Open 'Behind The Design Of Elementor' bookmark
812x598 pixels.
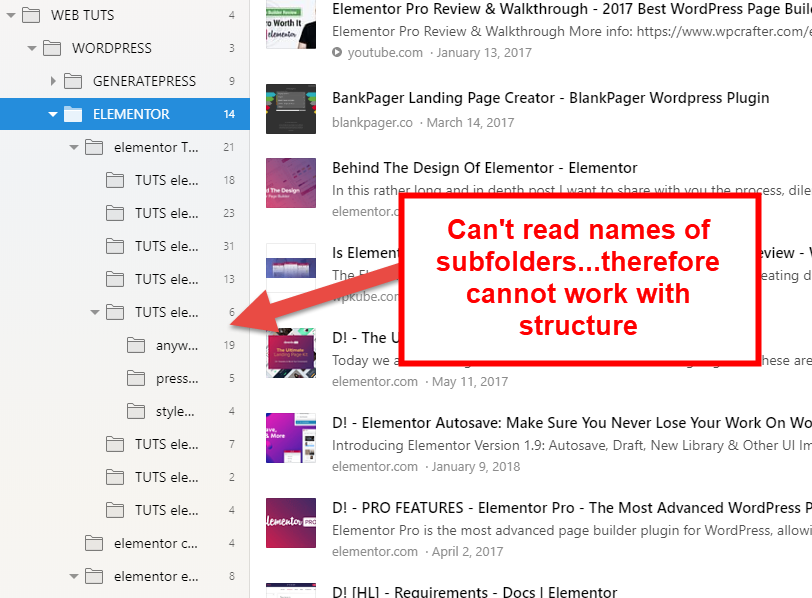[484, 168]
